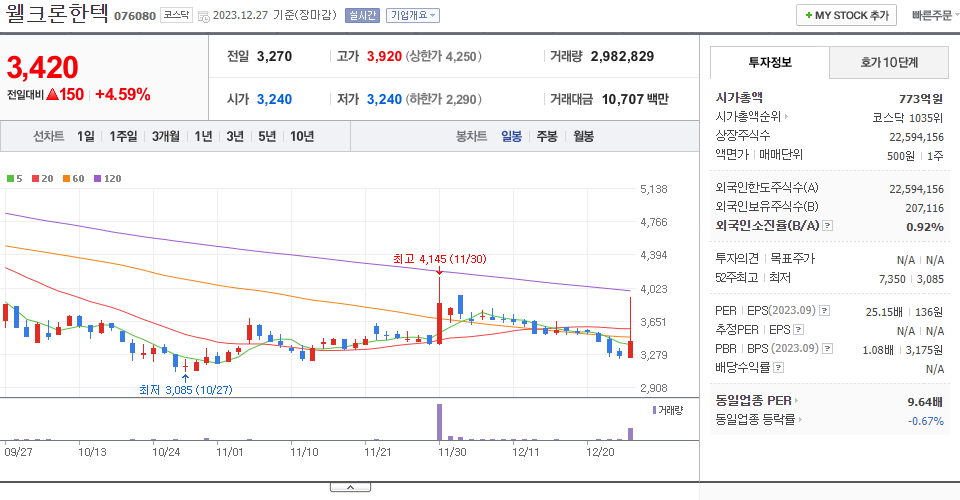960x500 pixels.
Task: Click orange 60-day moving average legend
Action: pyautogui.click(x=73, y=179)
